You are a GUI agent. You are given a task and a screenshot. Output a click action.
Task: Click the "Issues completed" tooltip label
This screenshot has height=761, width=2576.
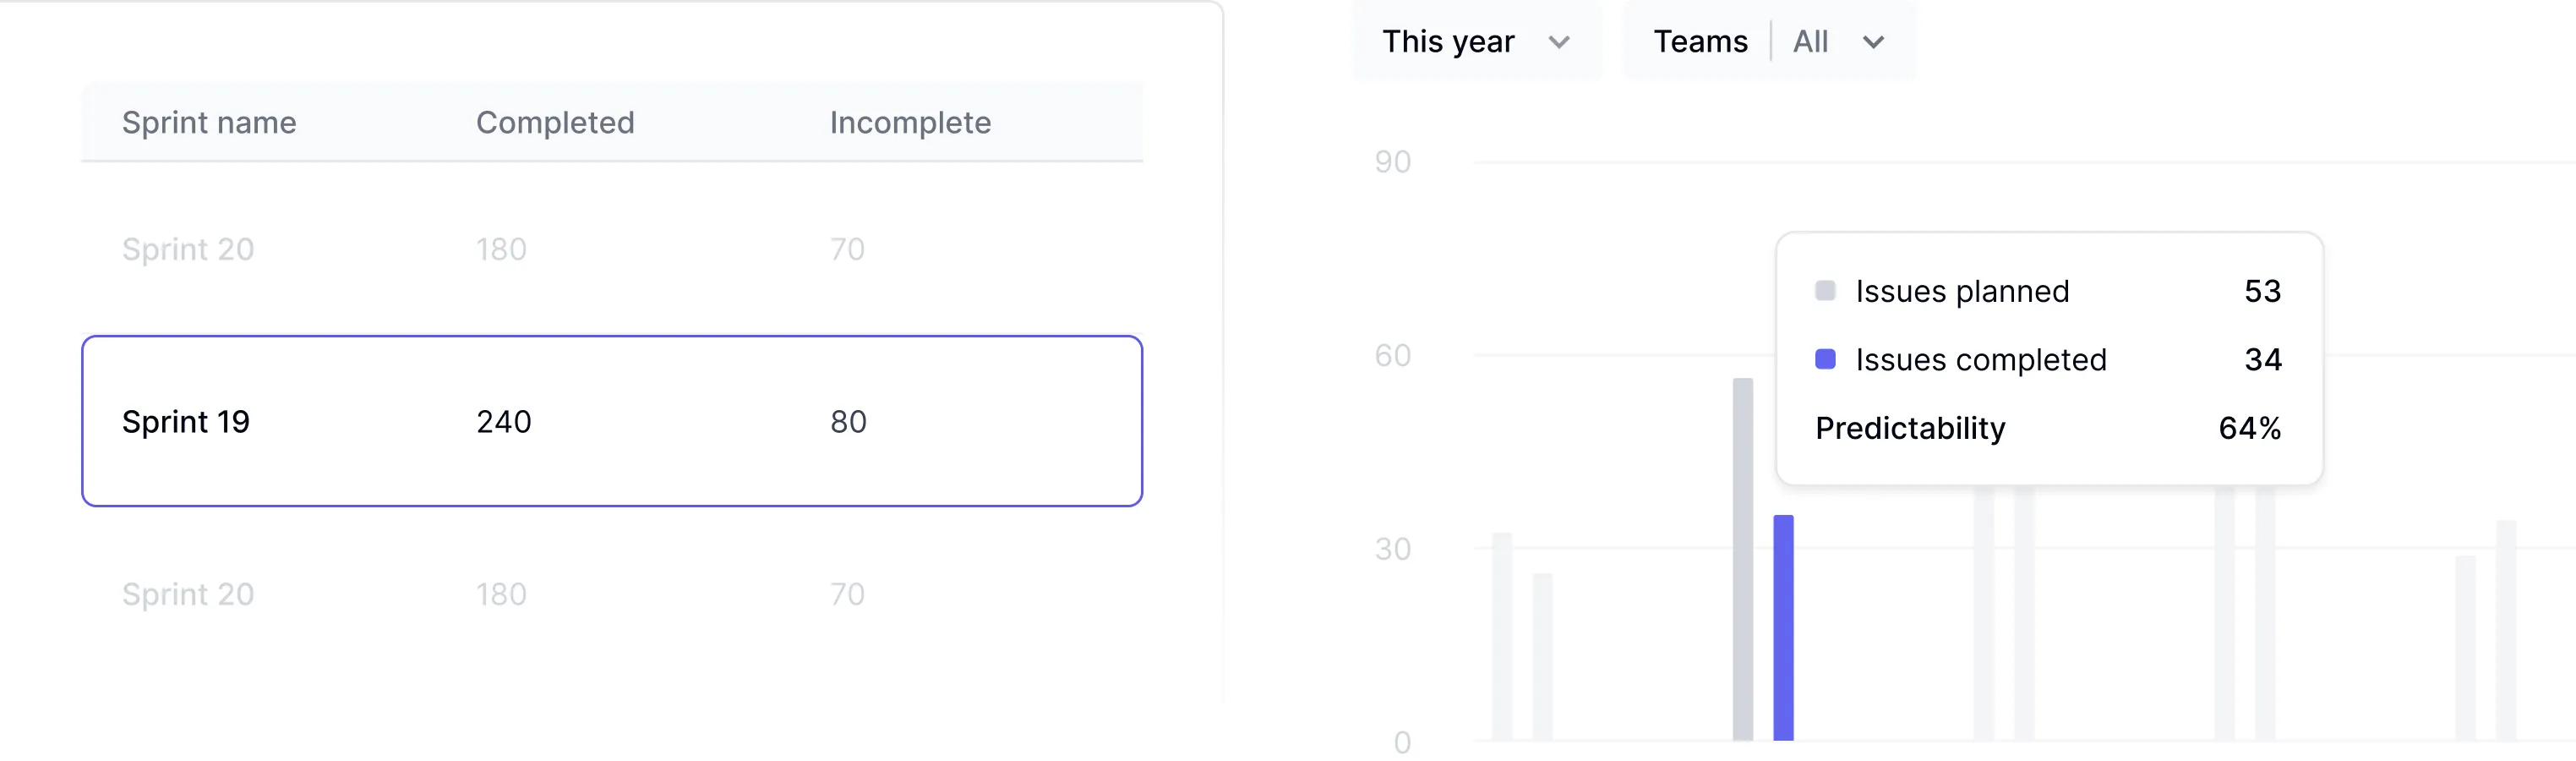tap(1980, 359)
